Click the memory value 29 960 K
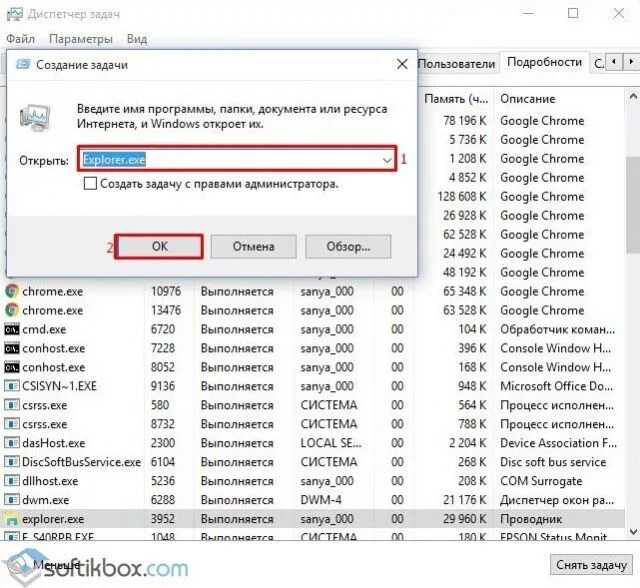This screenshot has width=640, height=588. pyautogui.click(x=465, y=519)
